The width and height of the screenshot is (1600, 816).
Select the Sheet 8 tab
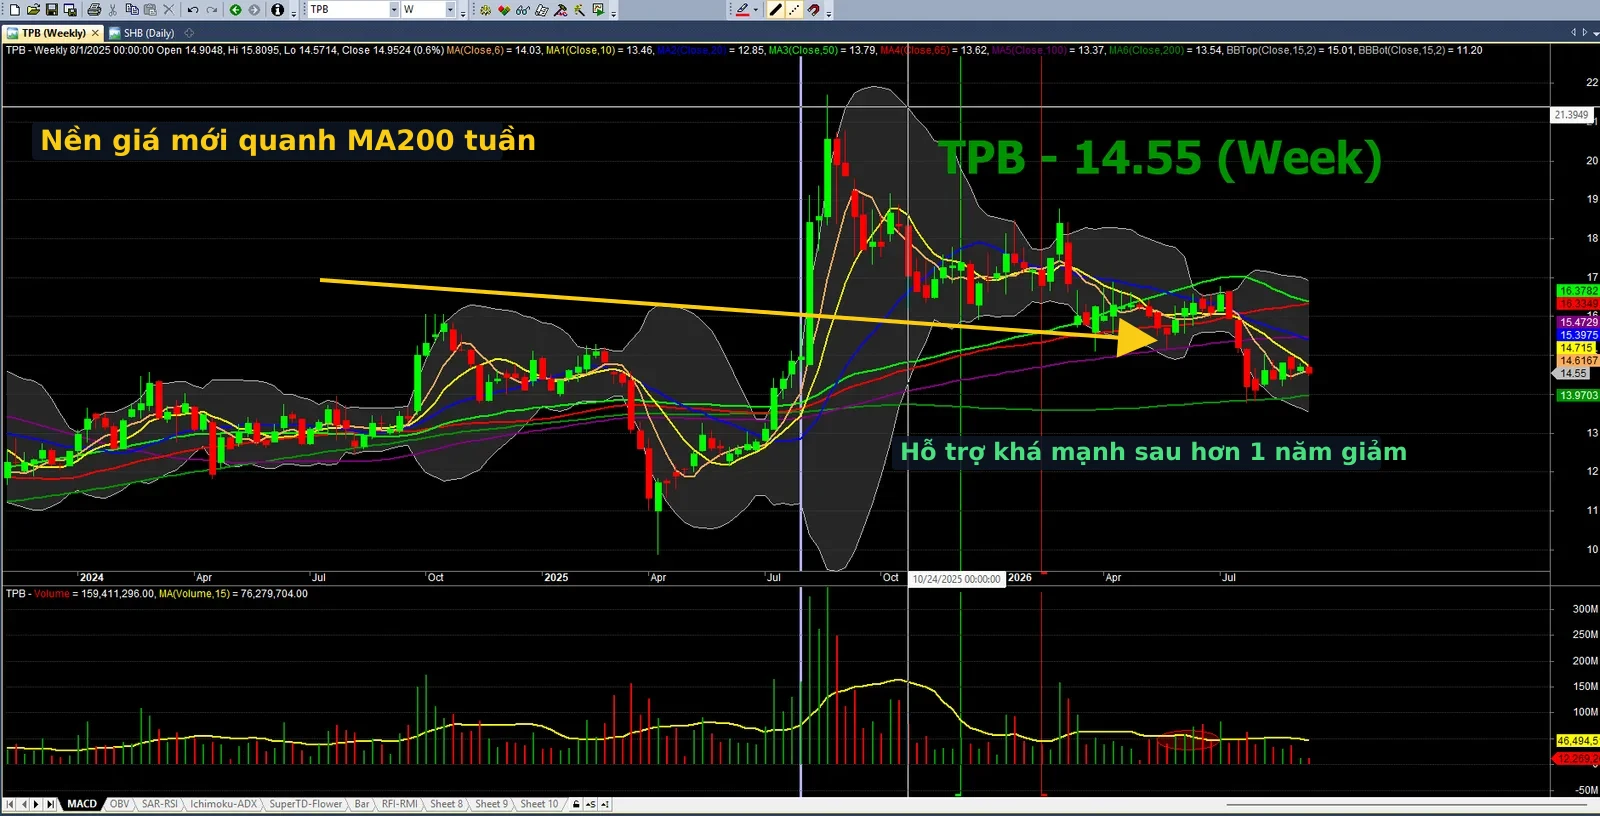click(446, 804)
